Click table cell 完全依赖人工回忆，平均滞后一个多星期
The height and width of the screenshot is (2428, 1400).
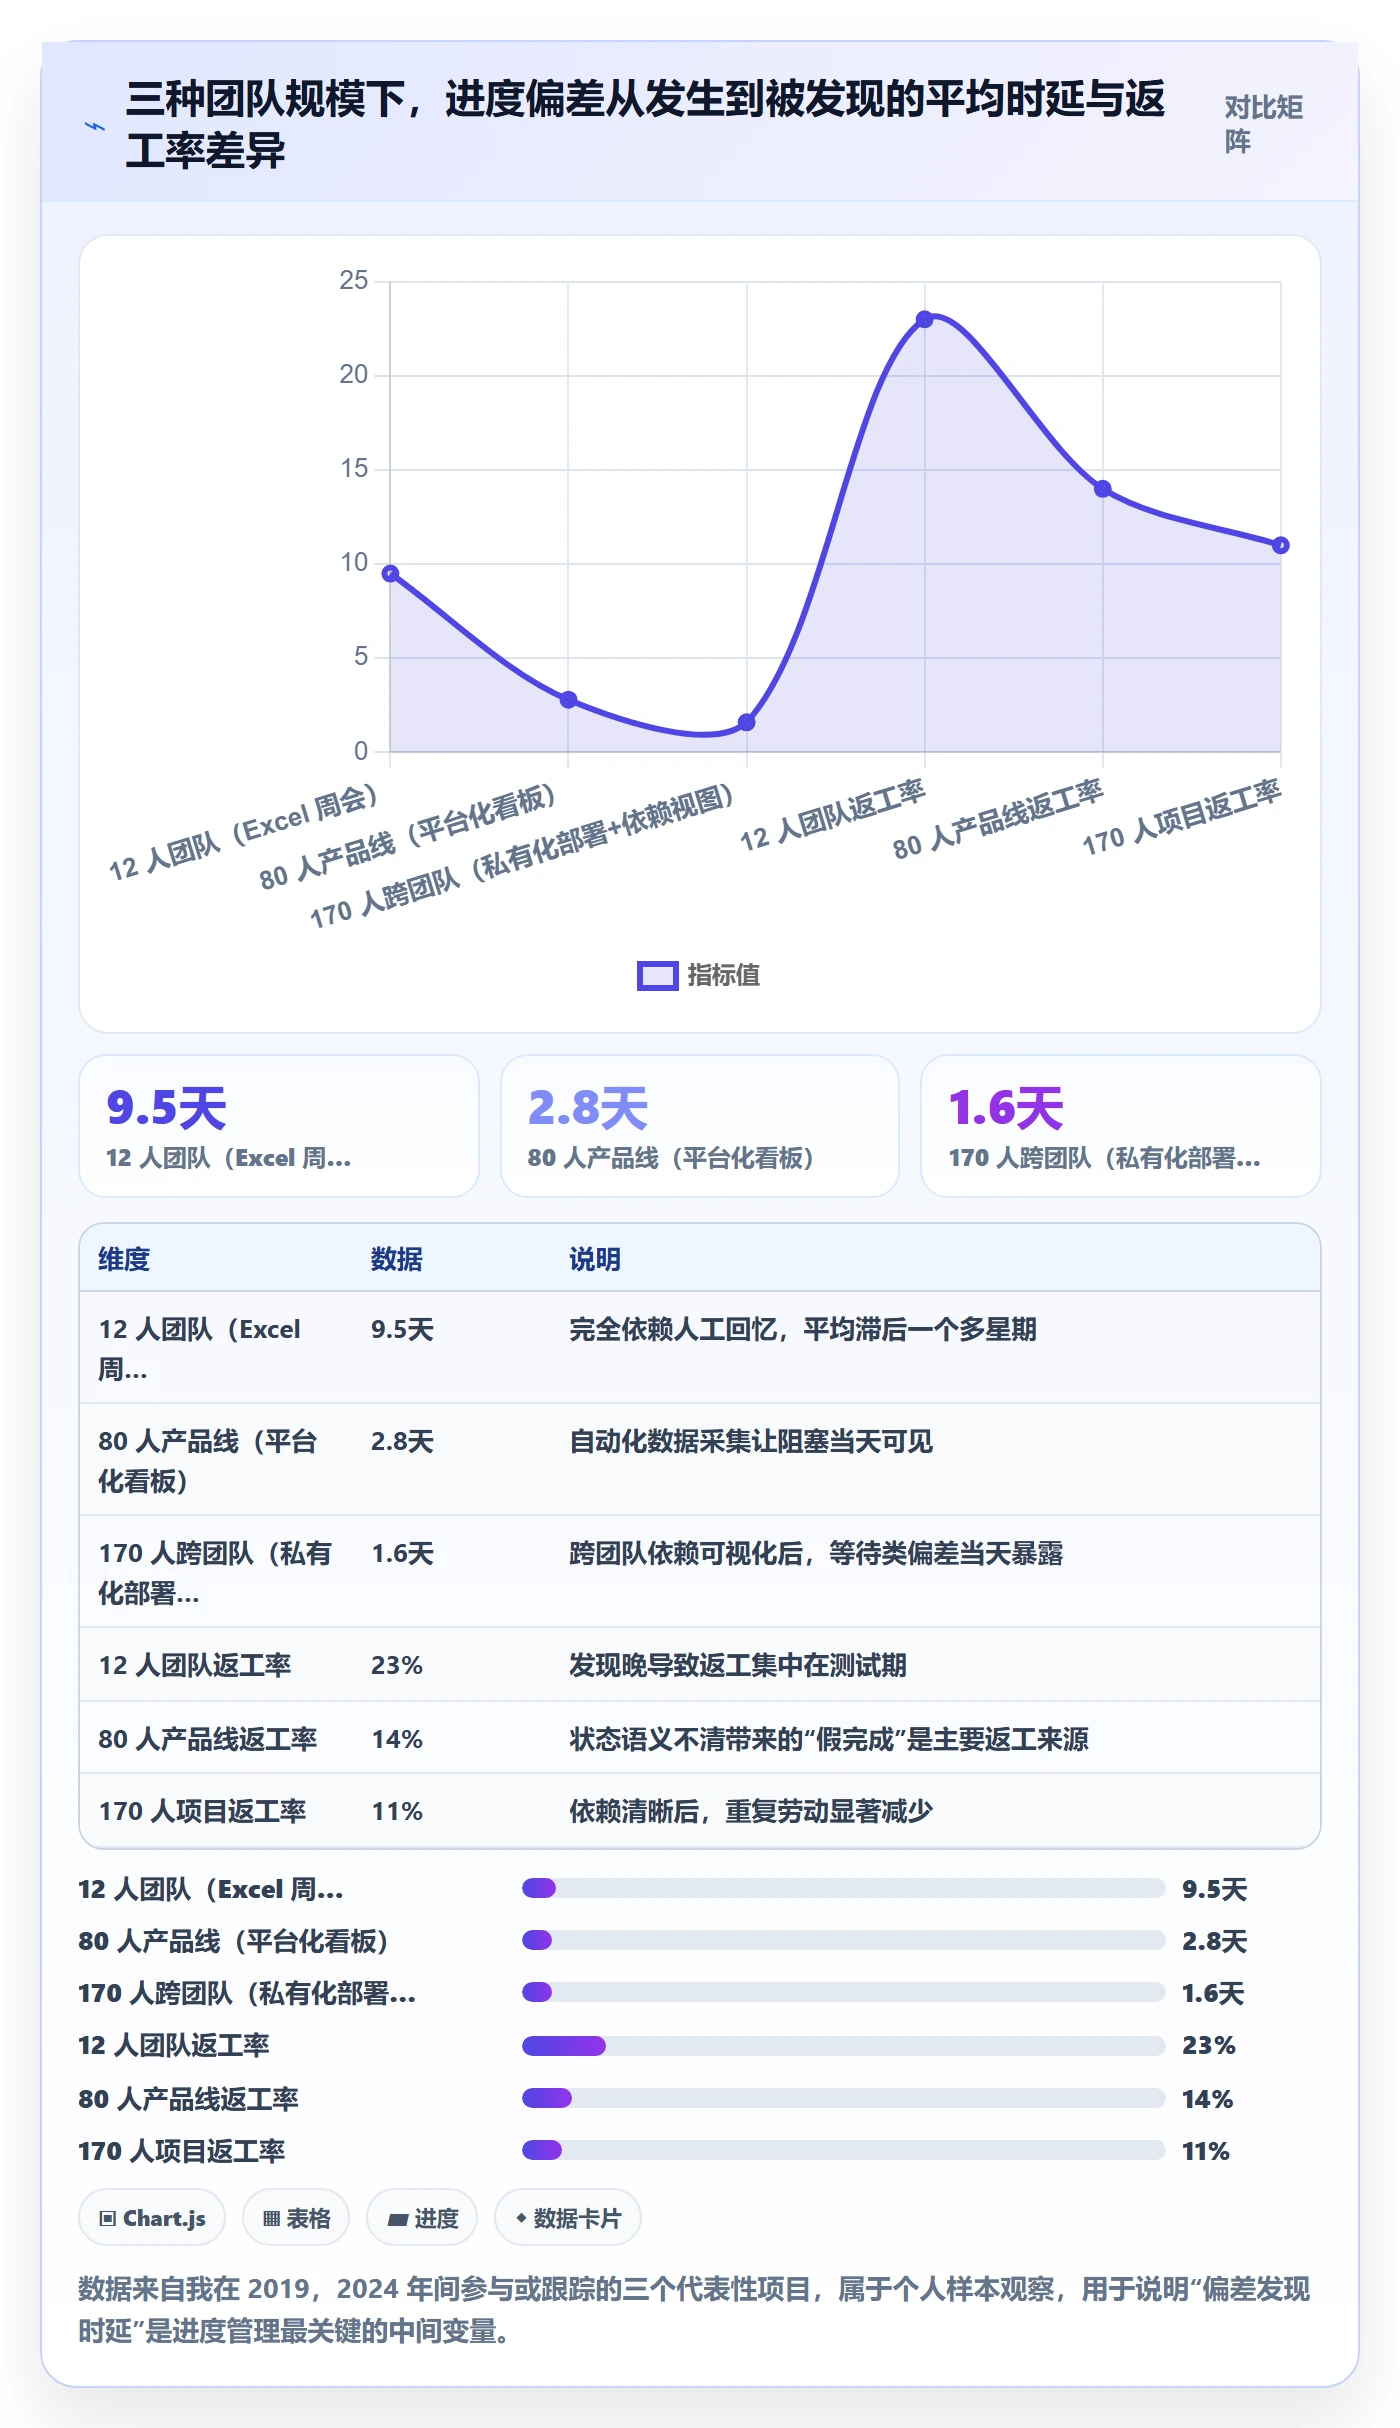803,1329
